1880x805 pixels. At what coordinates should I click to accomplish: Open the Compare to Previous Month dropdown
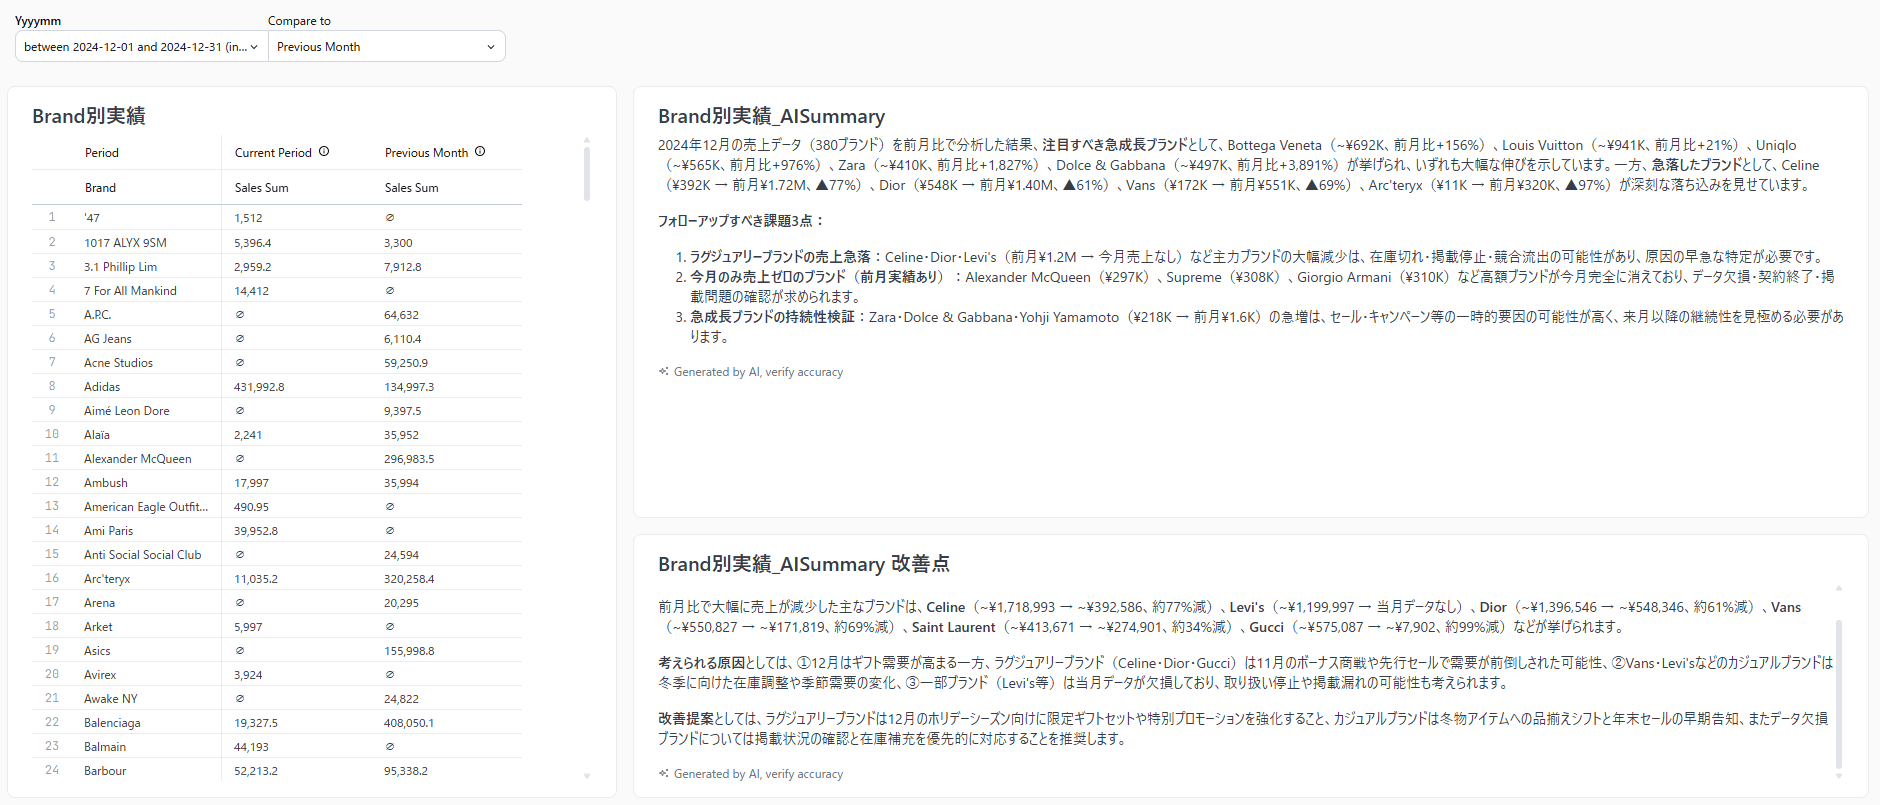(x=386, y=47)
